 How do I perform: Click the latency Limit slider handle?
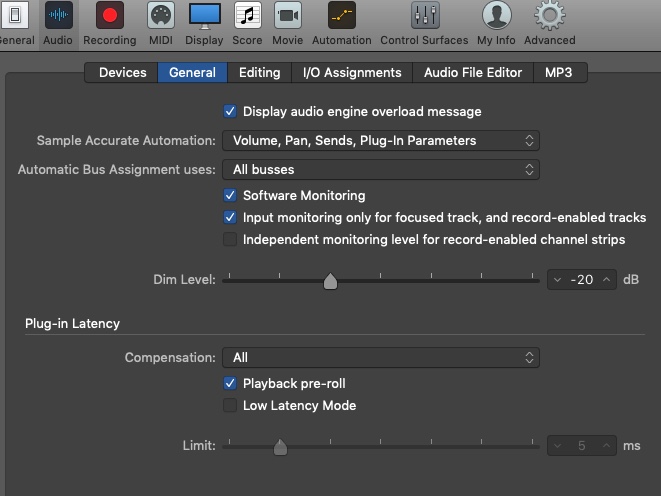pos(280,447)
